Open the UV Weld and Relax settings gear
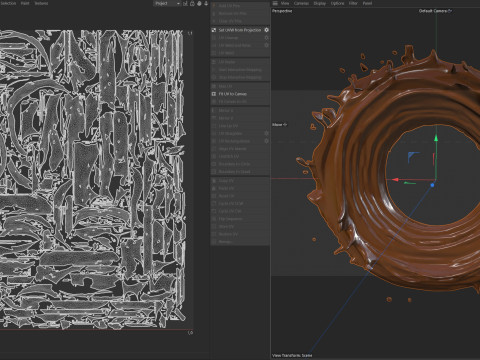480x360 pixels. click(x=266, y=45)
